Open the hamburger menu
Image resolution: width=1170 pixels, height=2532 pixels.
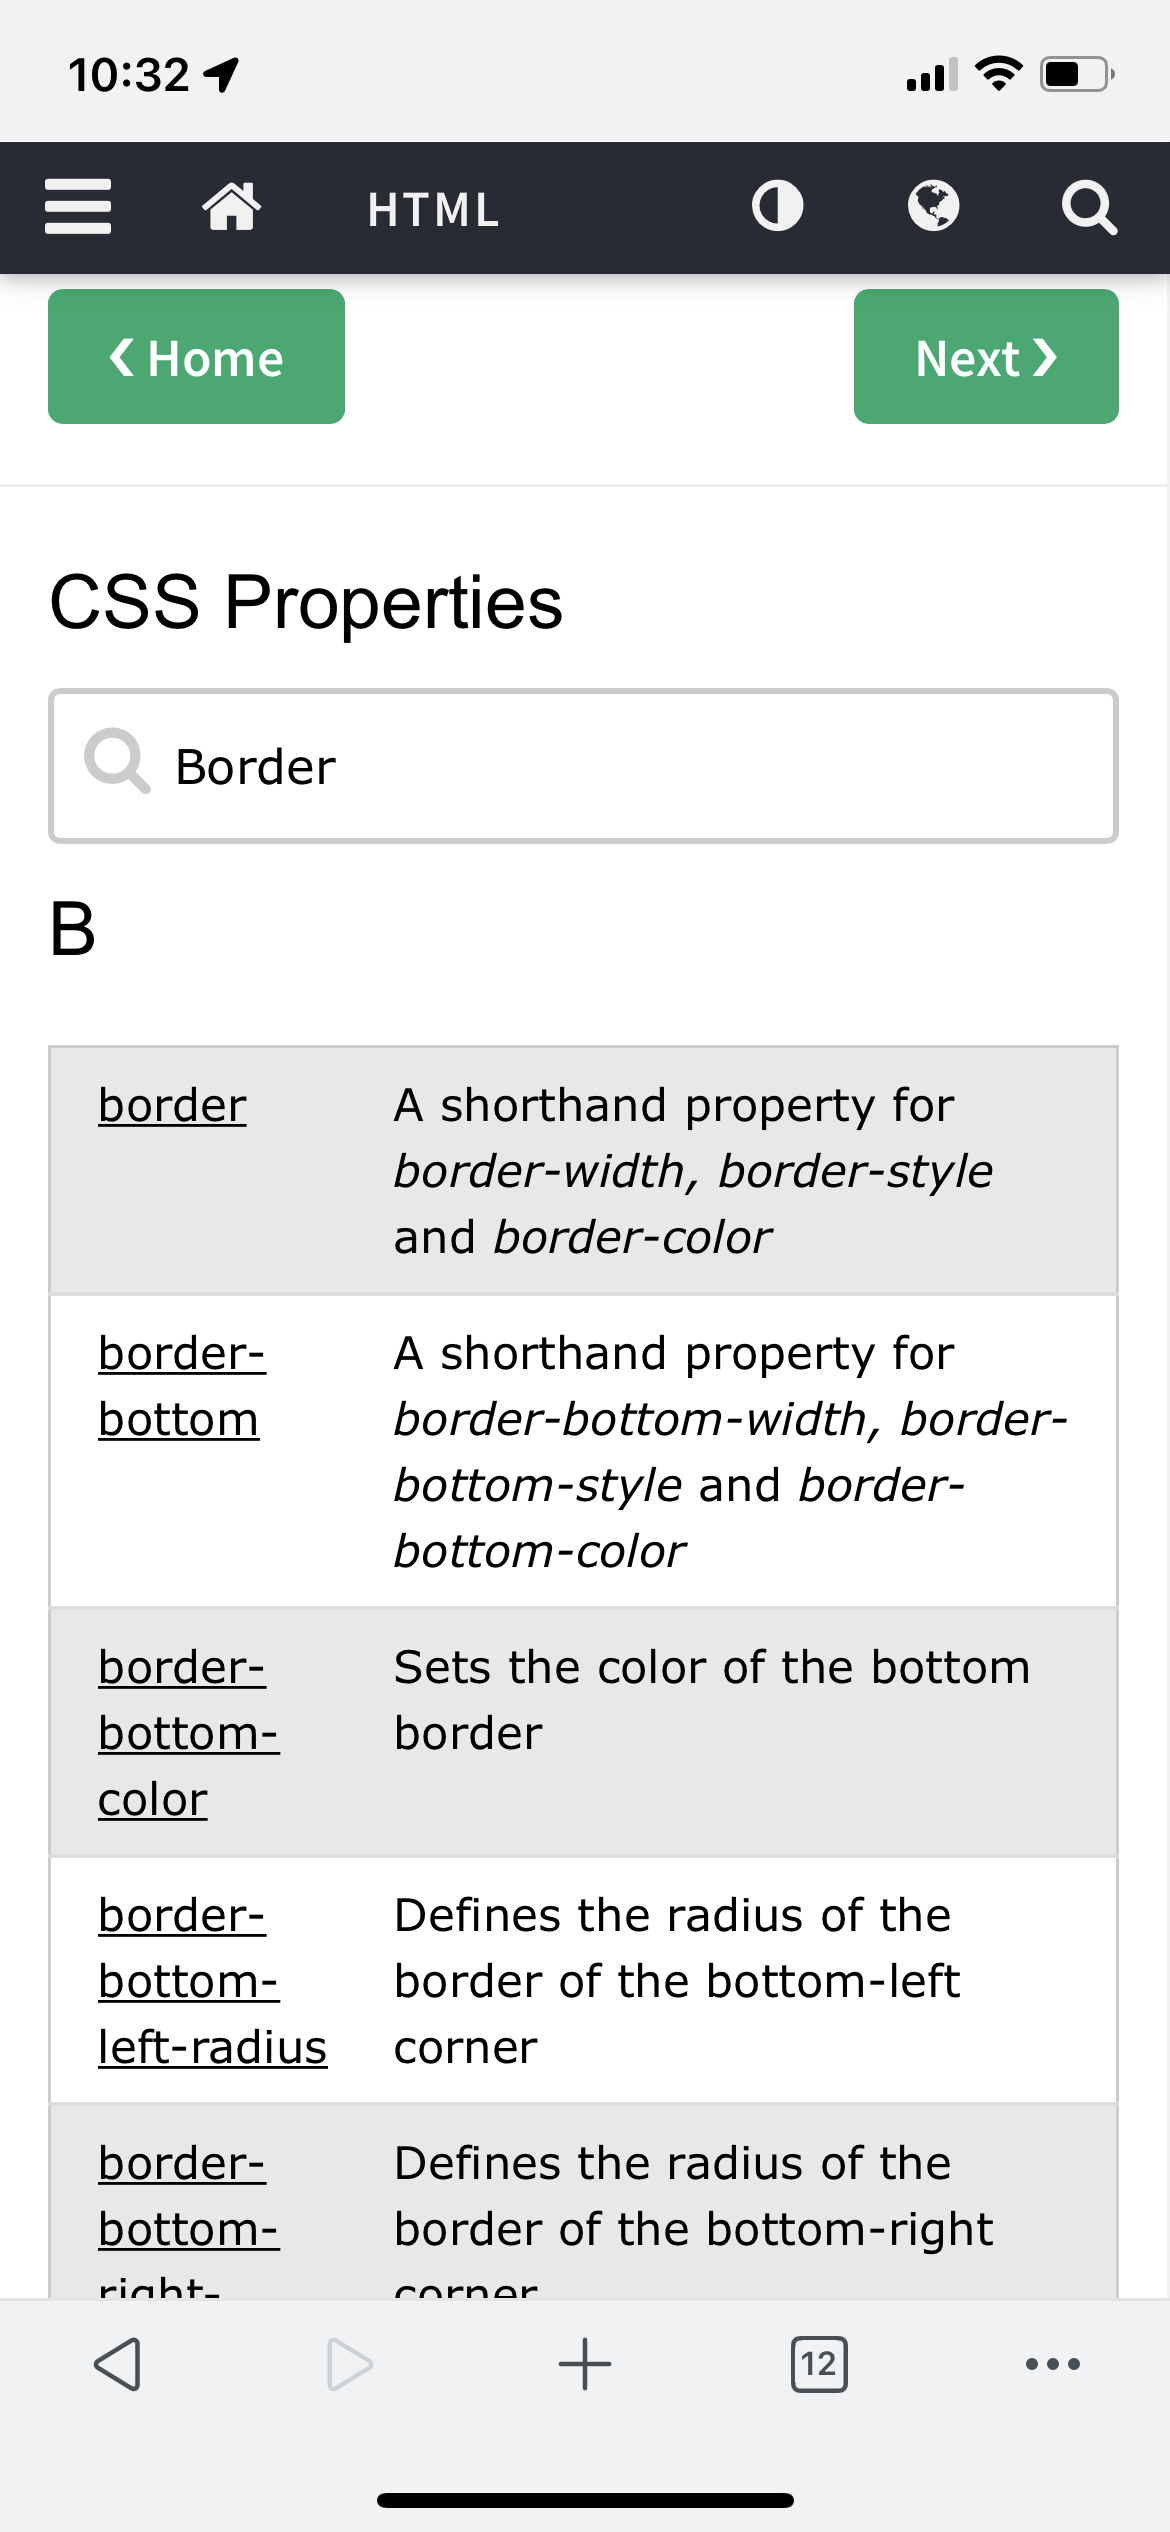coord(78,207)
